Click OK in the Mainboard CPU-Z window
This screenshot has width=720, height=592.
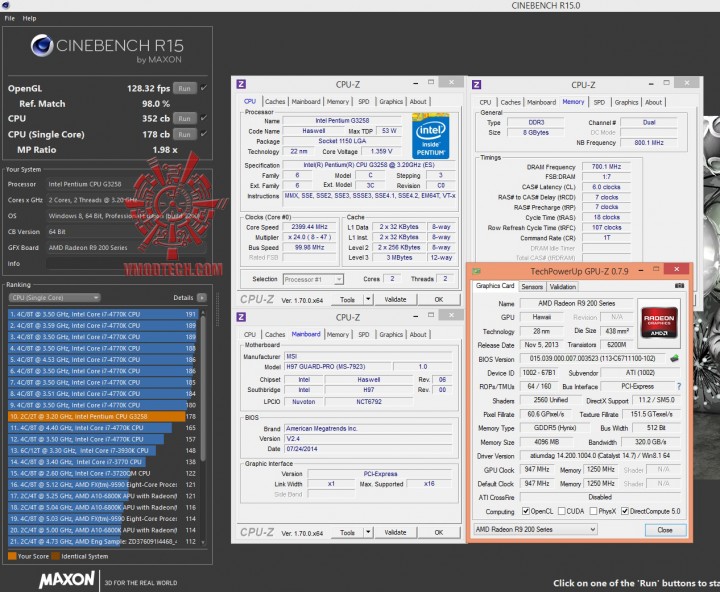coord(439,532)
